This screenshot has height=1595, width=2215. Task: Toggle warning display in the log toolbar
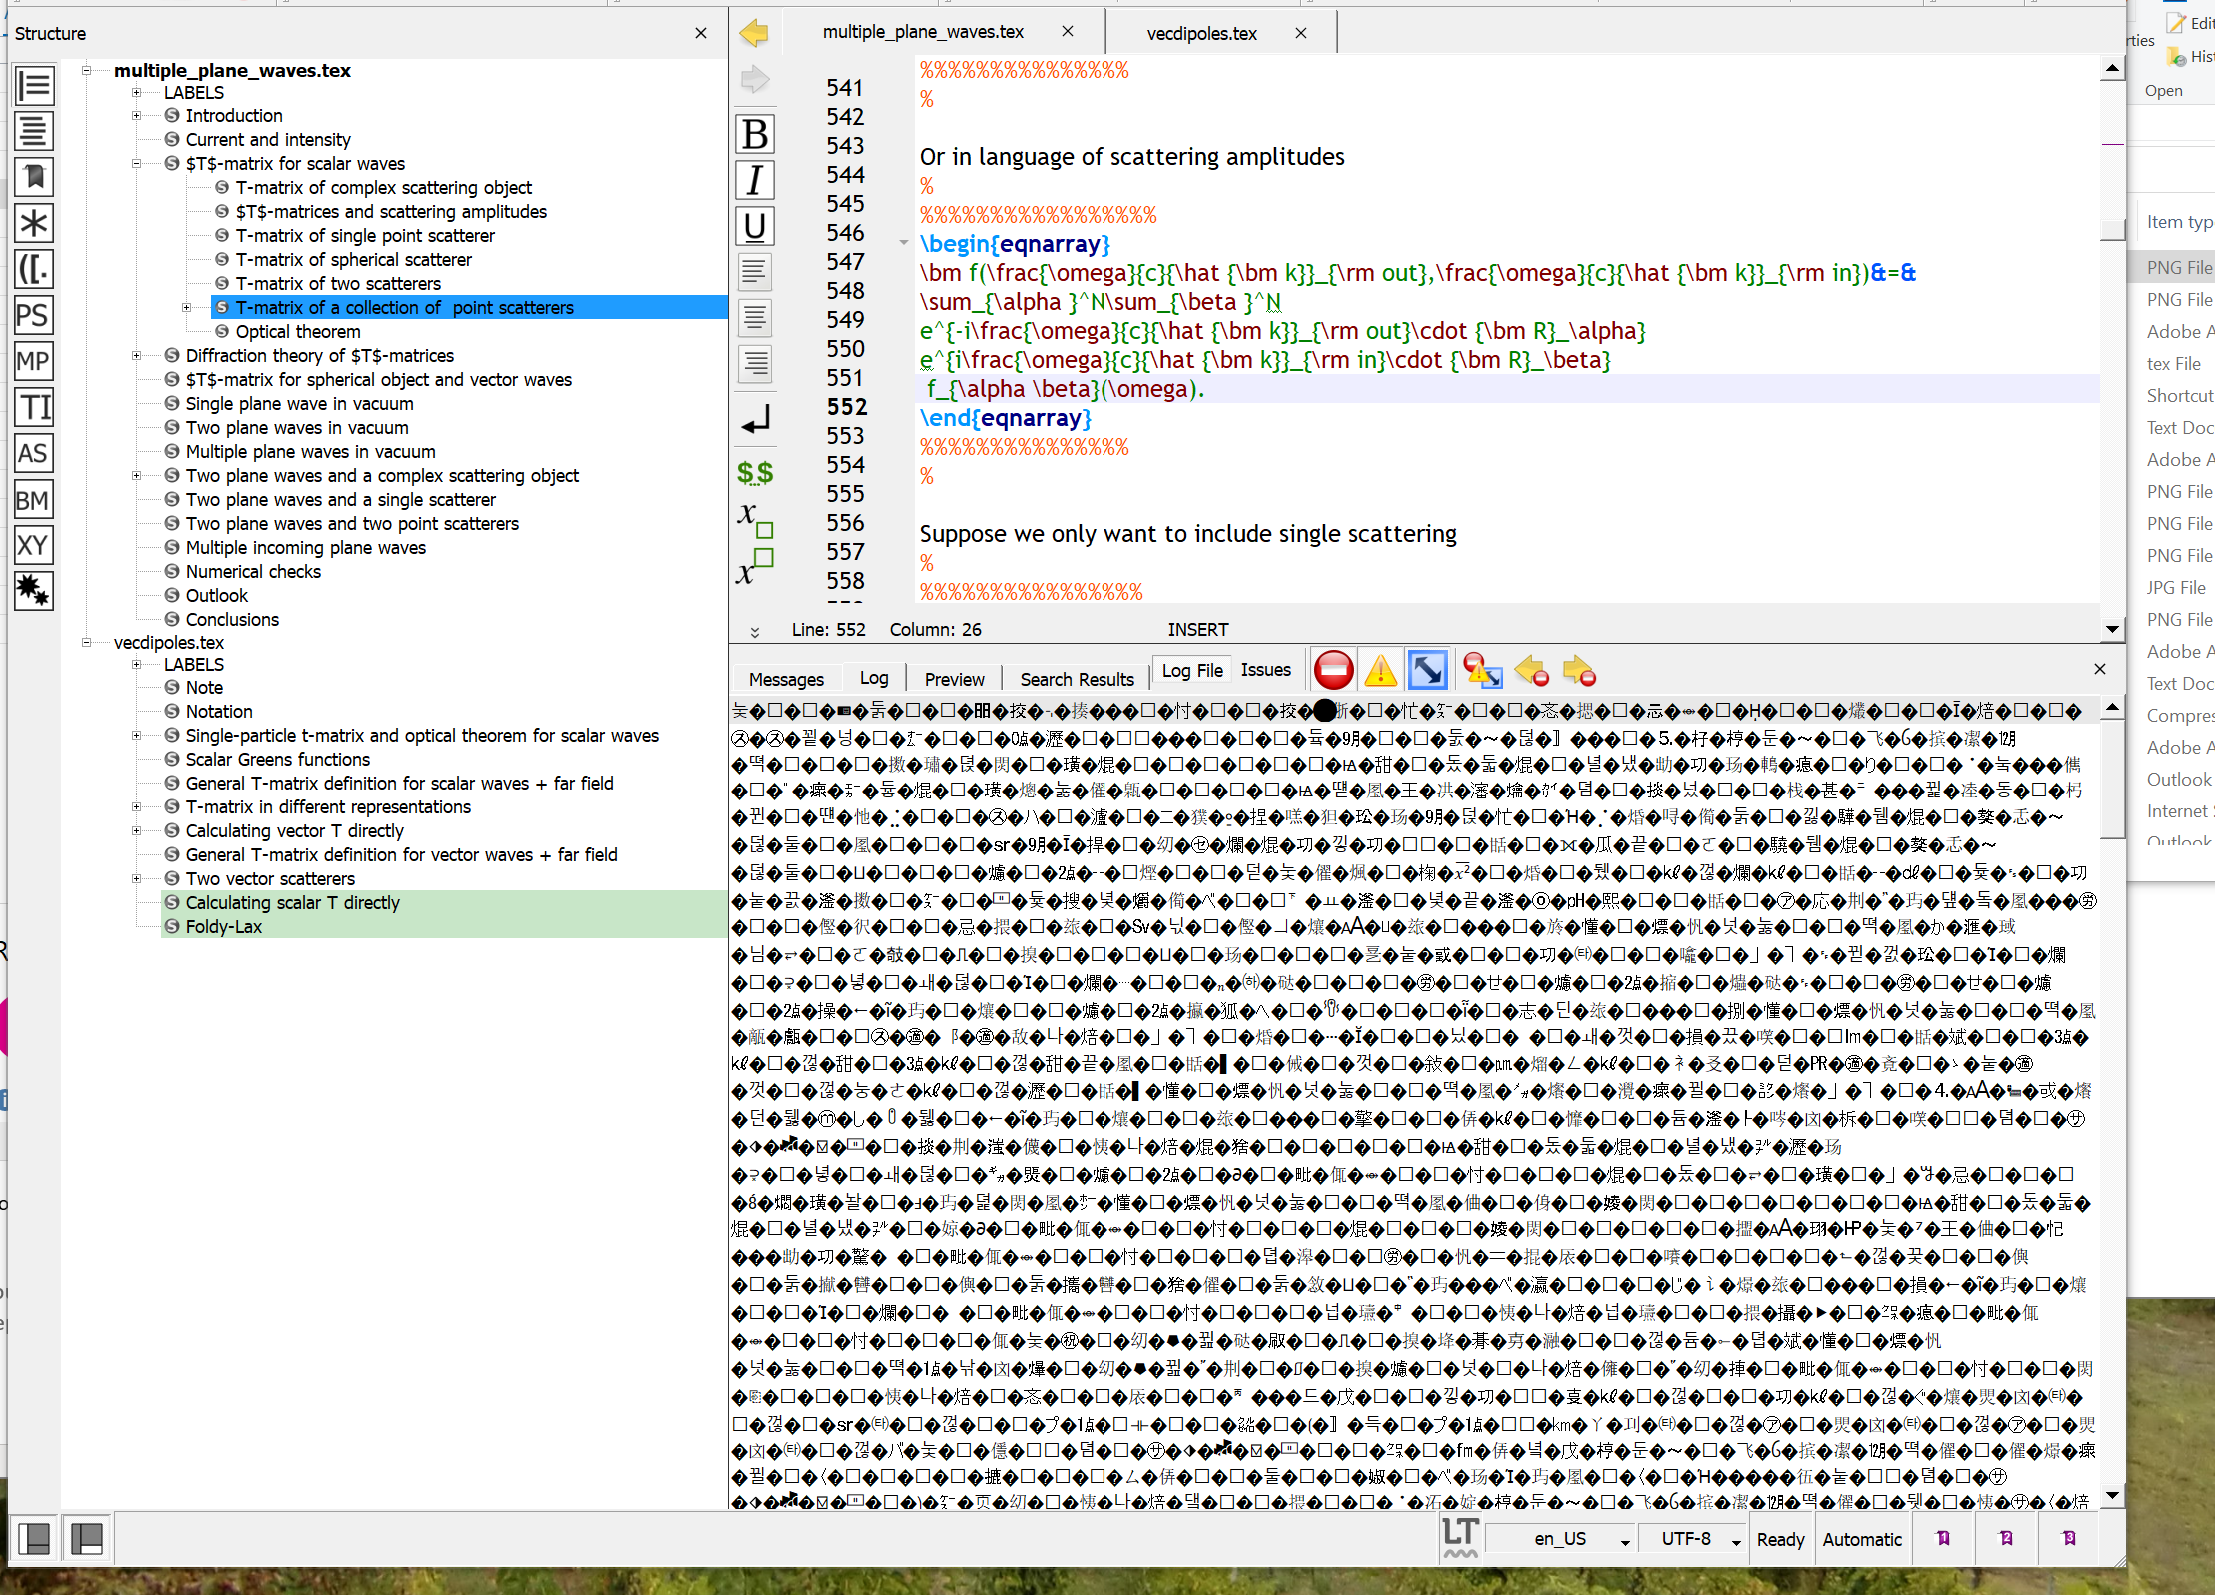(x=1380, y=670)
